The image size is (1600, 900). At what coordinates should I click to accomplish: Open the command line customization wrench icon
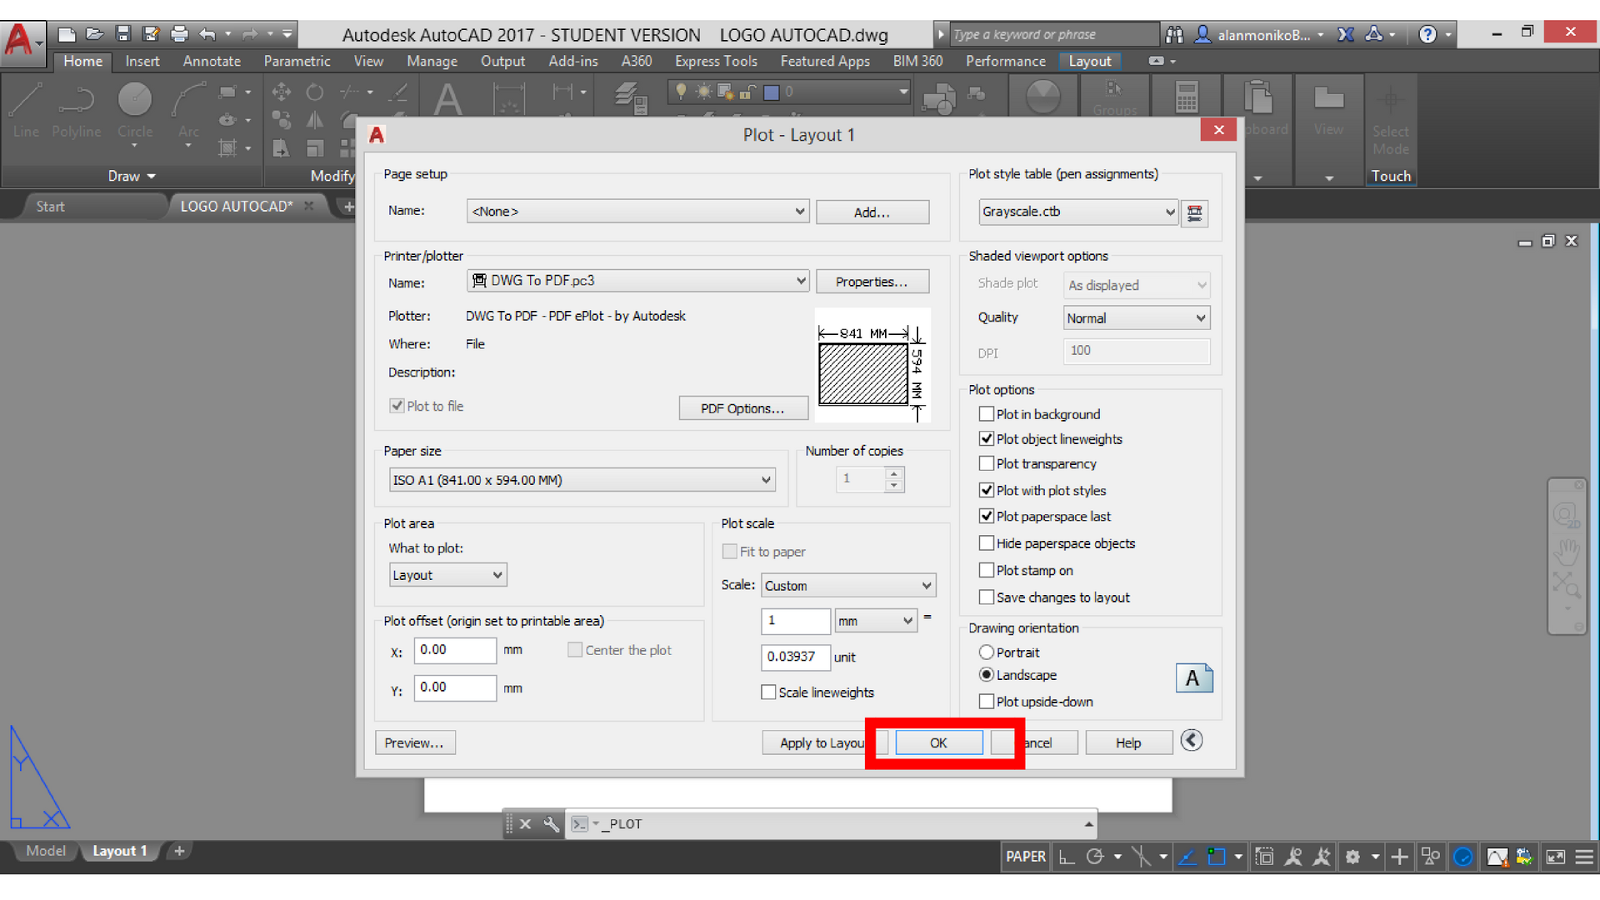(551, 824)
